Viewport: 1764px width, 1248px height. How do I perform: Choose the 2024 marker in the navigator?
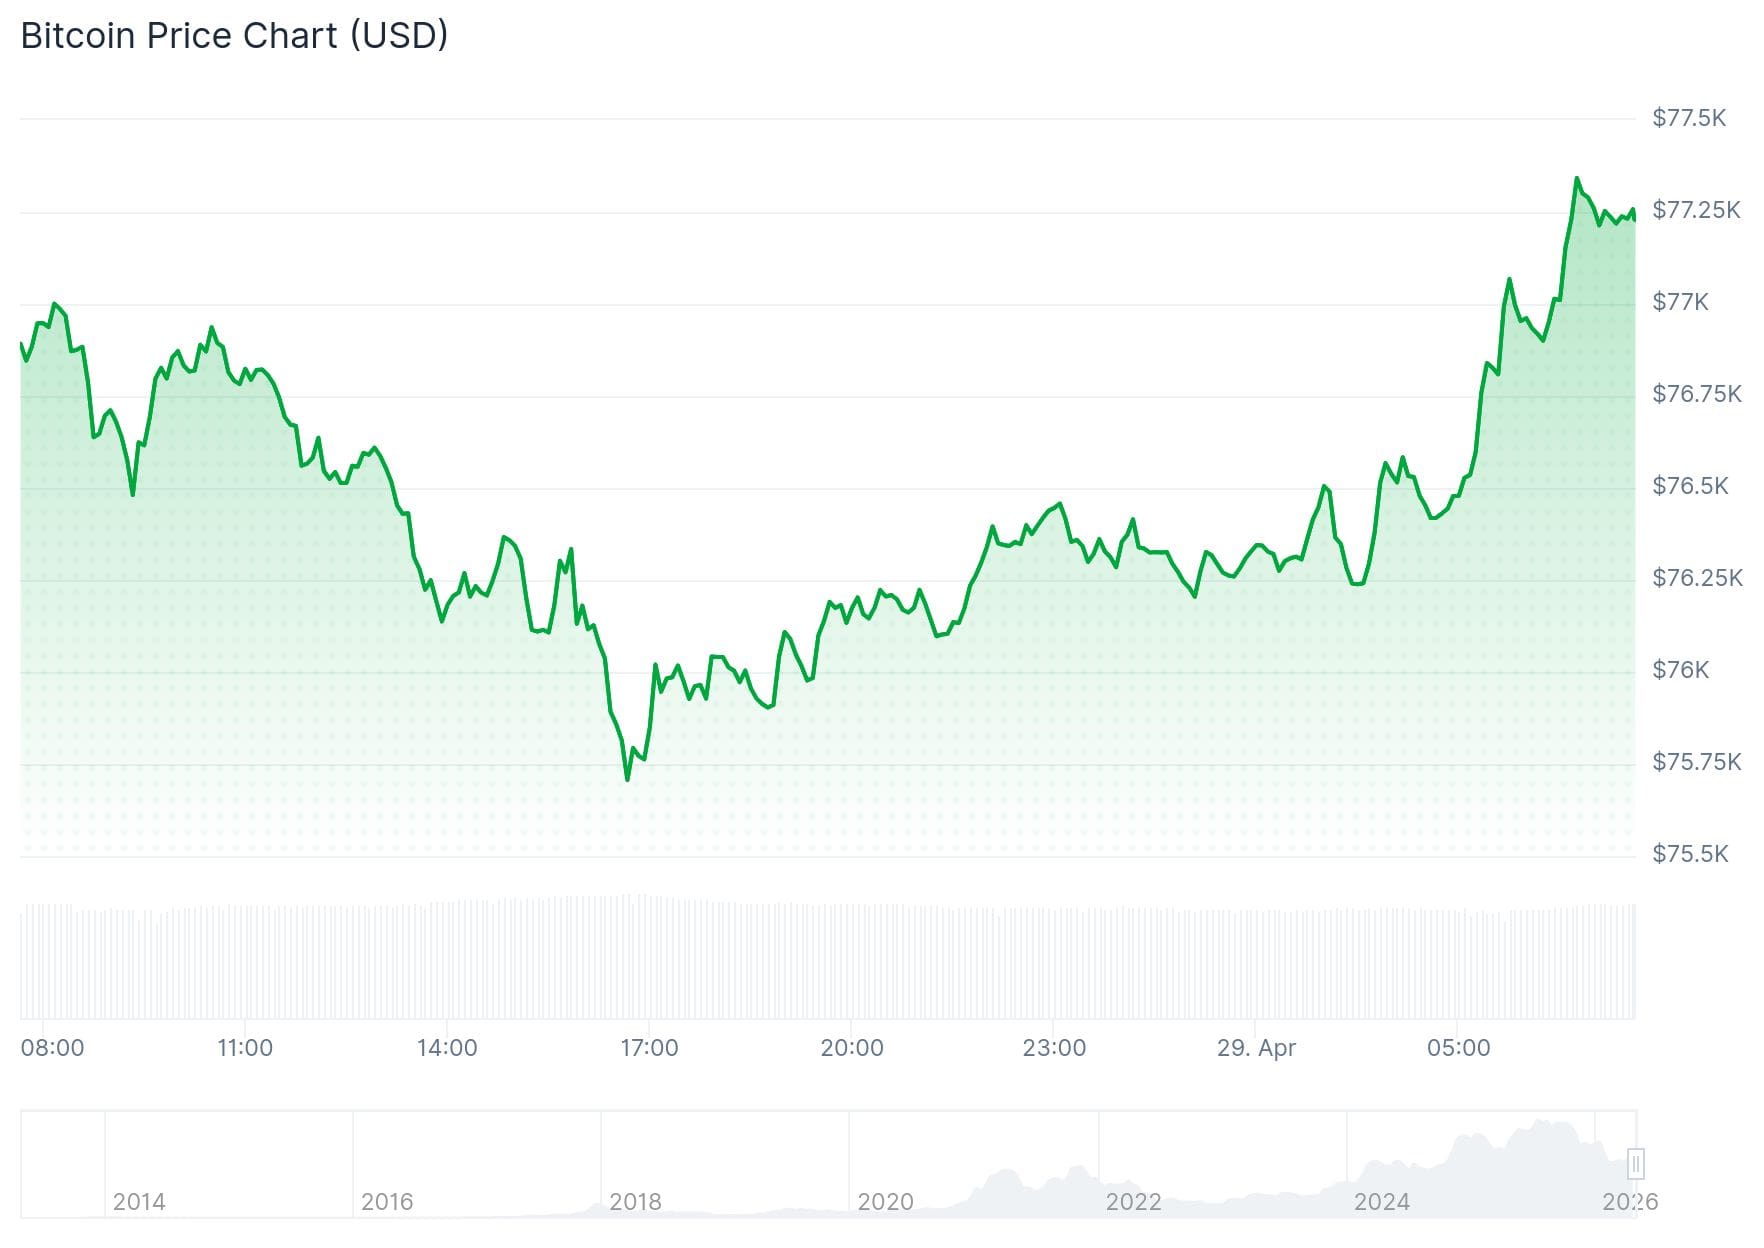(1381, 1201)
